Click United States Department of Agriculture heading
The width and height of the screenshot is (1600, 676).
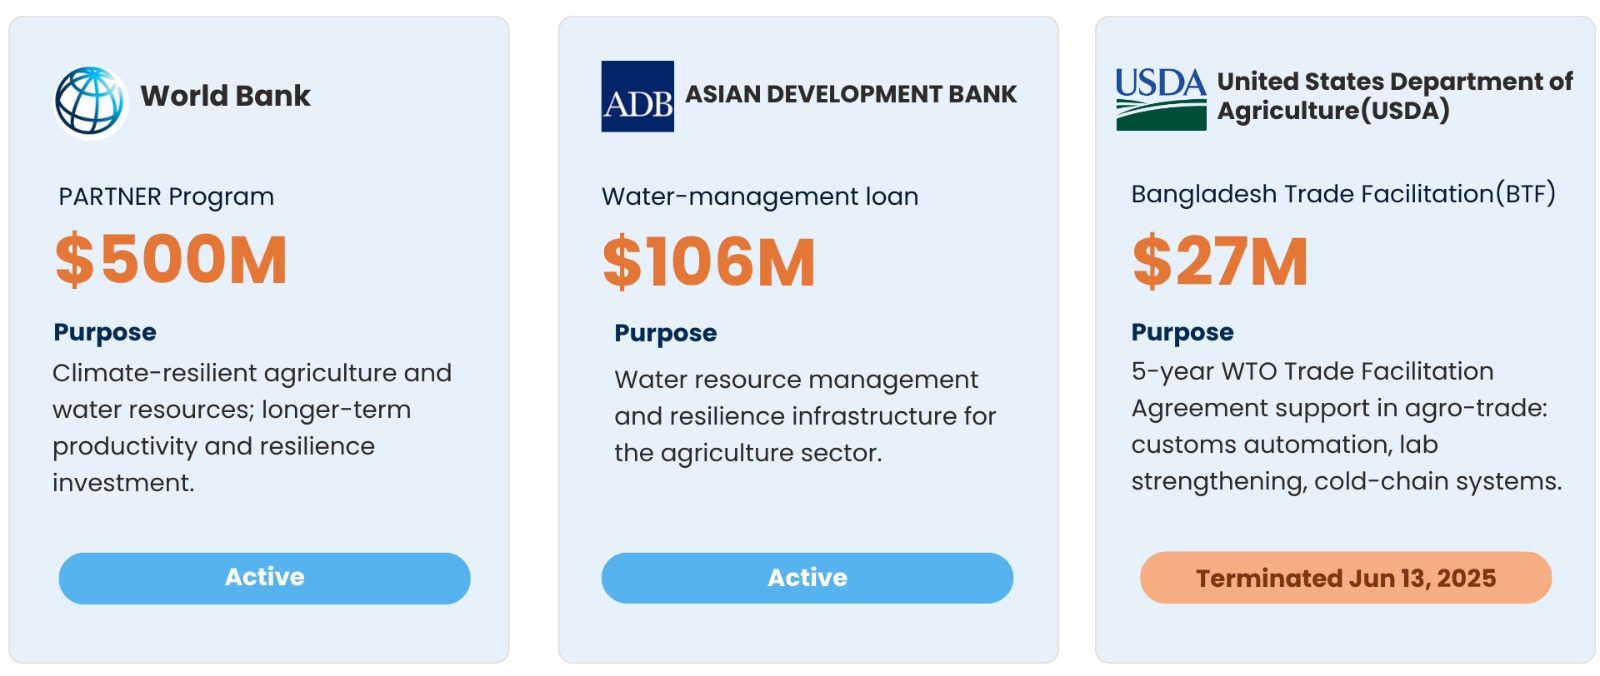(x=1394, y=96)
